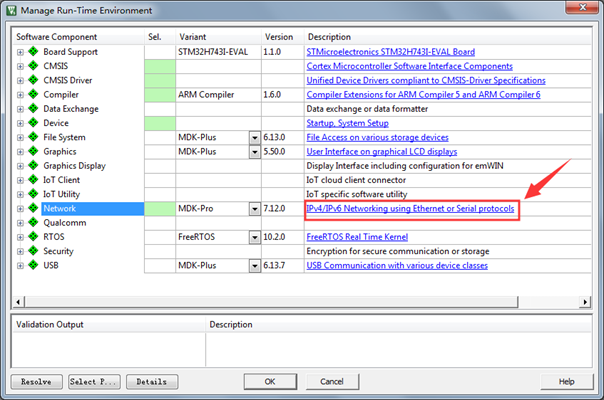604x400 pixels.
Task: Open File Access on various storage devices link
Action: point(378,137)
